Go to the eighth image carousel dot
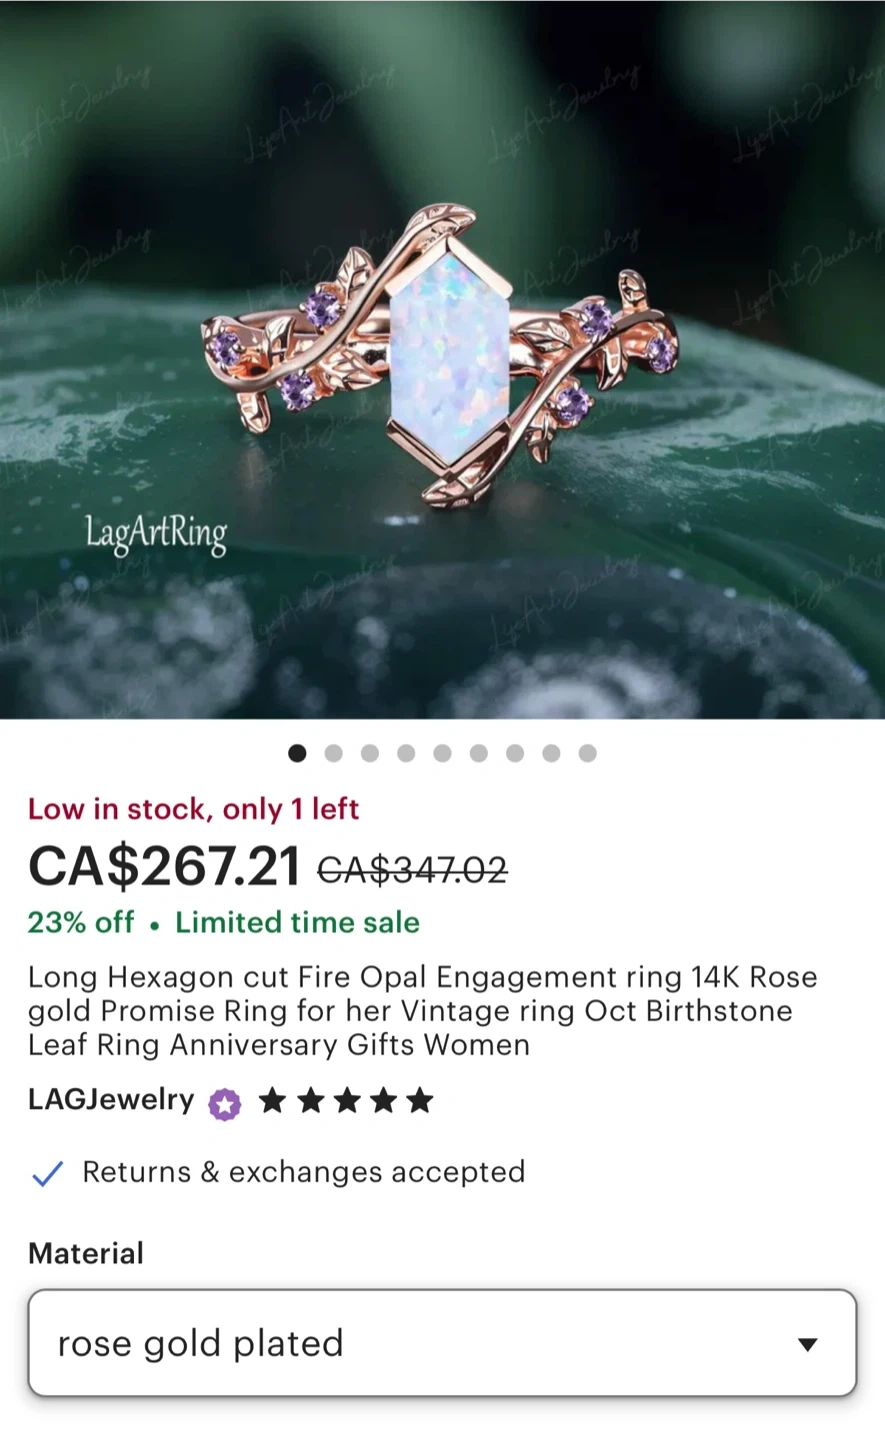This screenshot has height=1440, width=885. [x=551, y=753]
